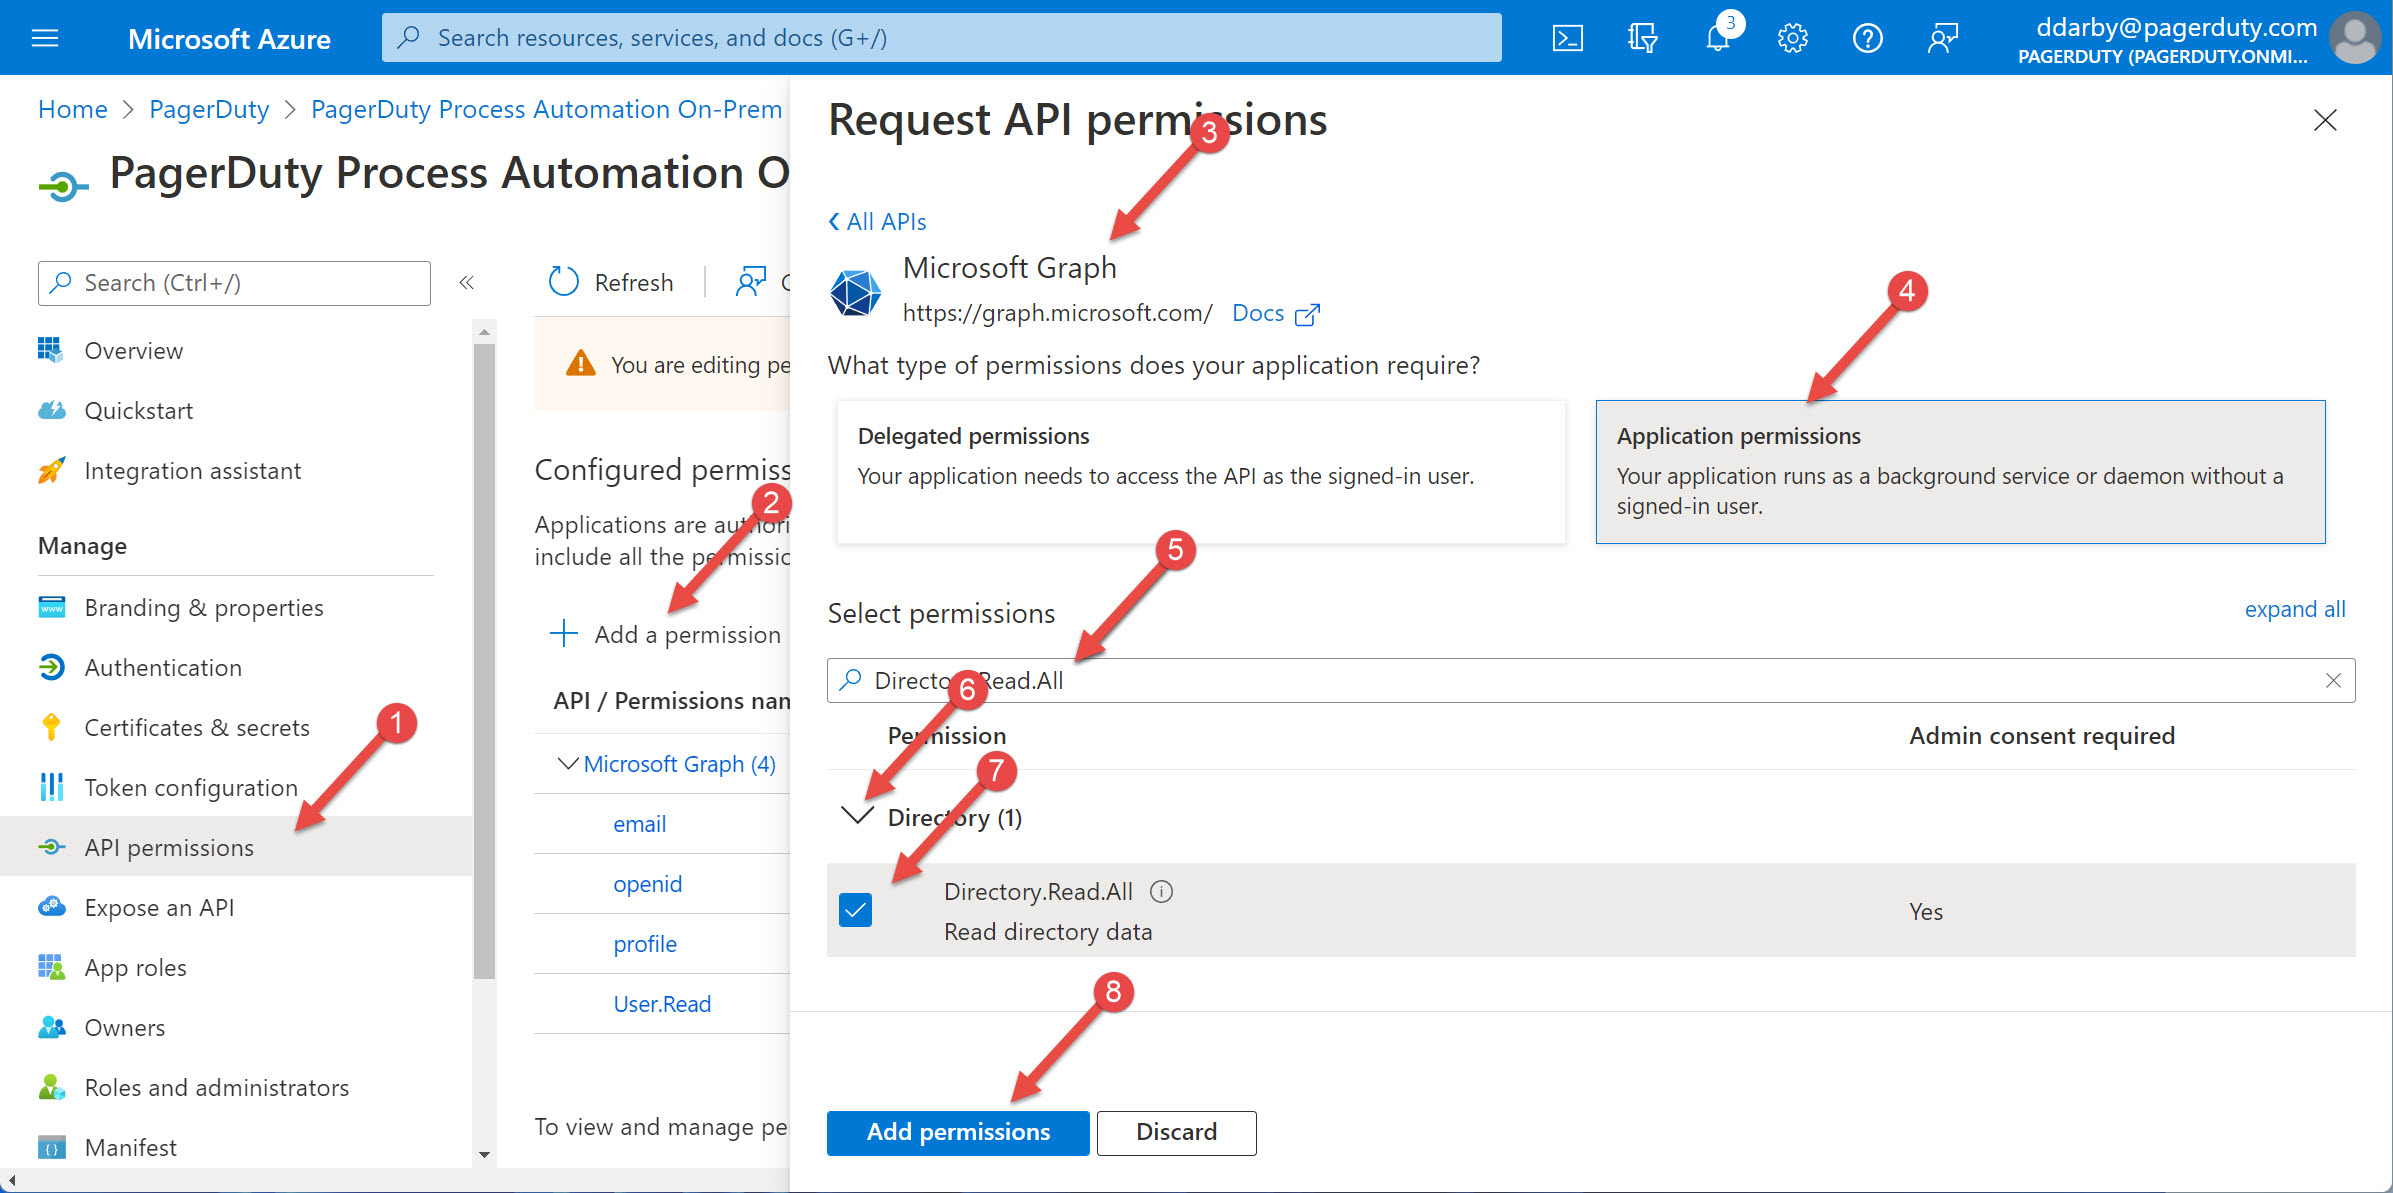Clear the permissions search box with the X
This screenshot has height=1193, width=2393.
[x=2333, y=680]
